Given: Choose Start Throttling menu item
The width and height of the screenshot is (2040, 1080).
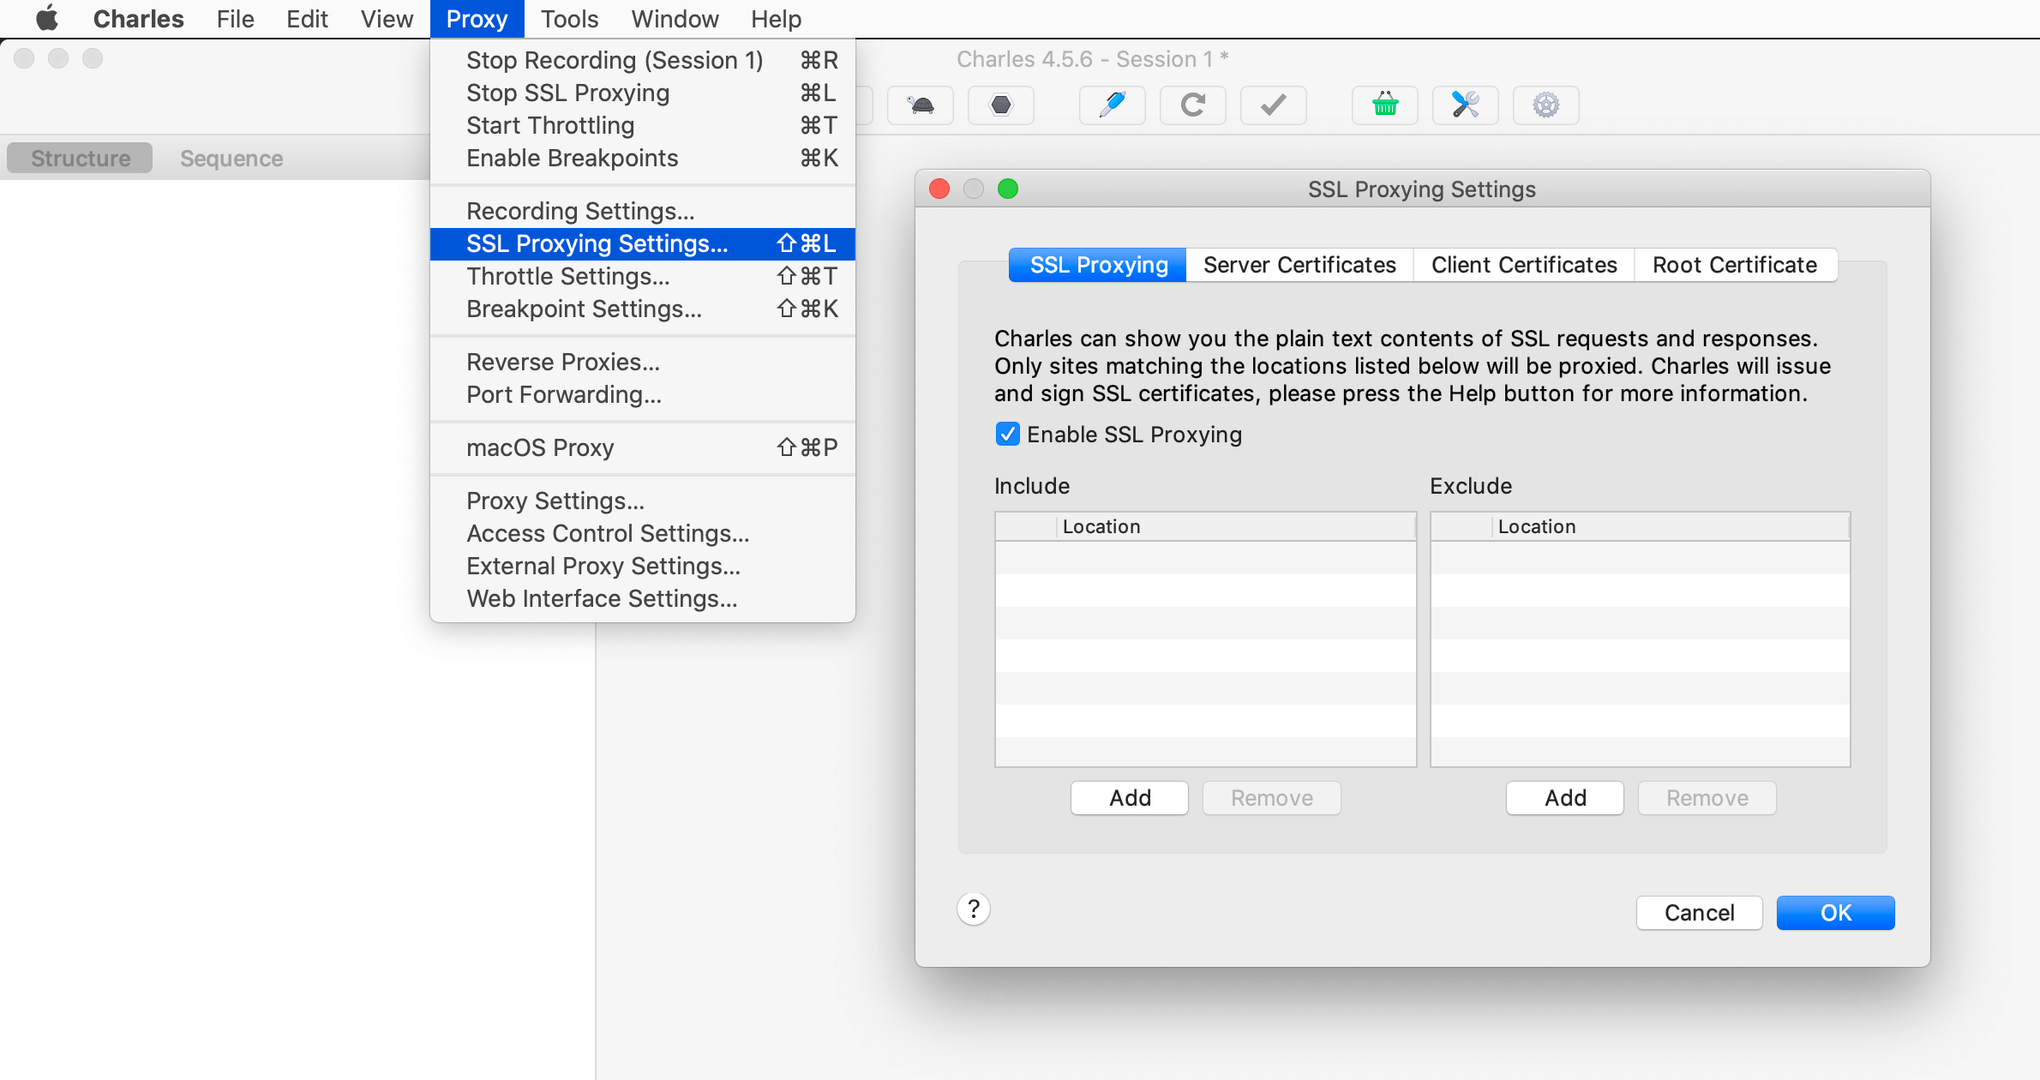Looking at the screenshot, I should pyautogui.click(x=642, y=126).
